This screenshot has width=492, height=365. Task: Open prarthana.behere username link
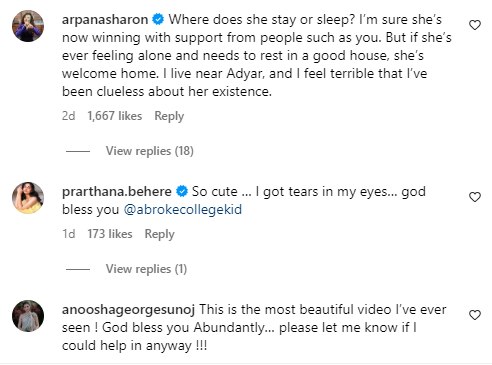(x=117, y=191)
